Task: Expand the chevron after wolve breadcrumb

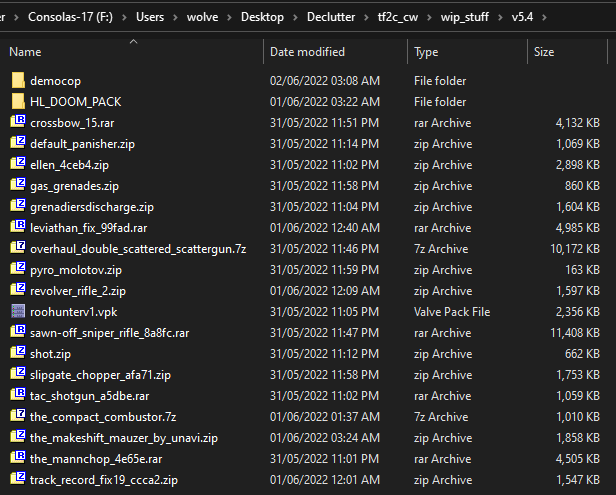Action: click(229, 17)
